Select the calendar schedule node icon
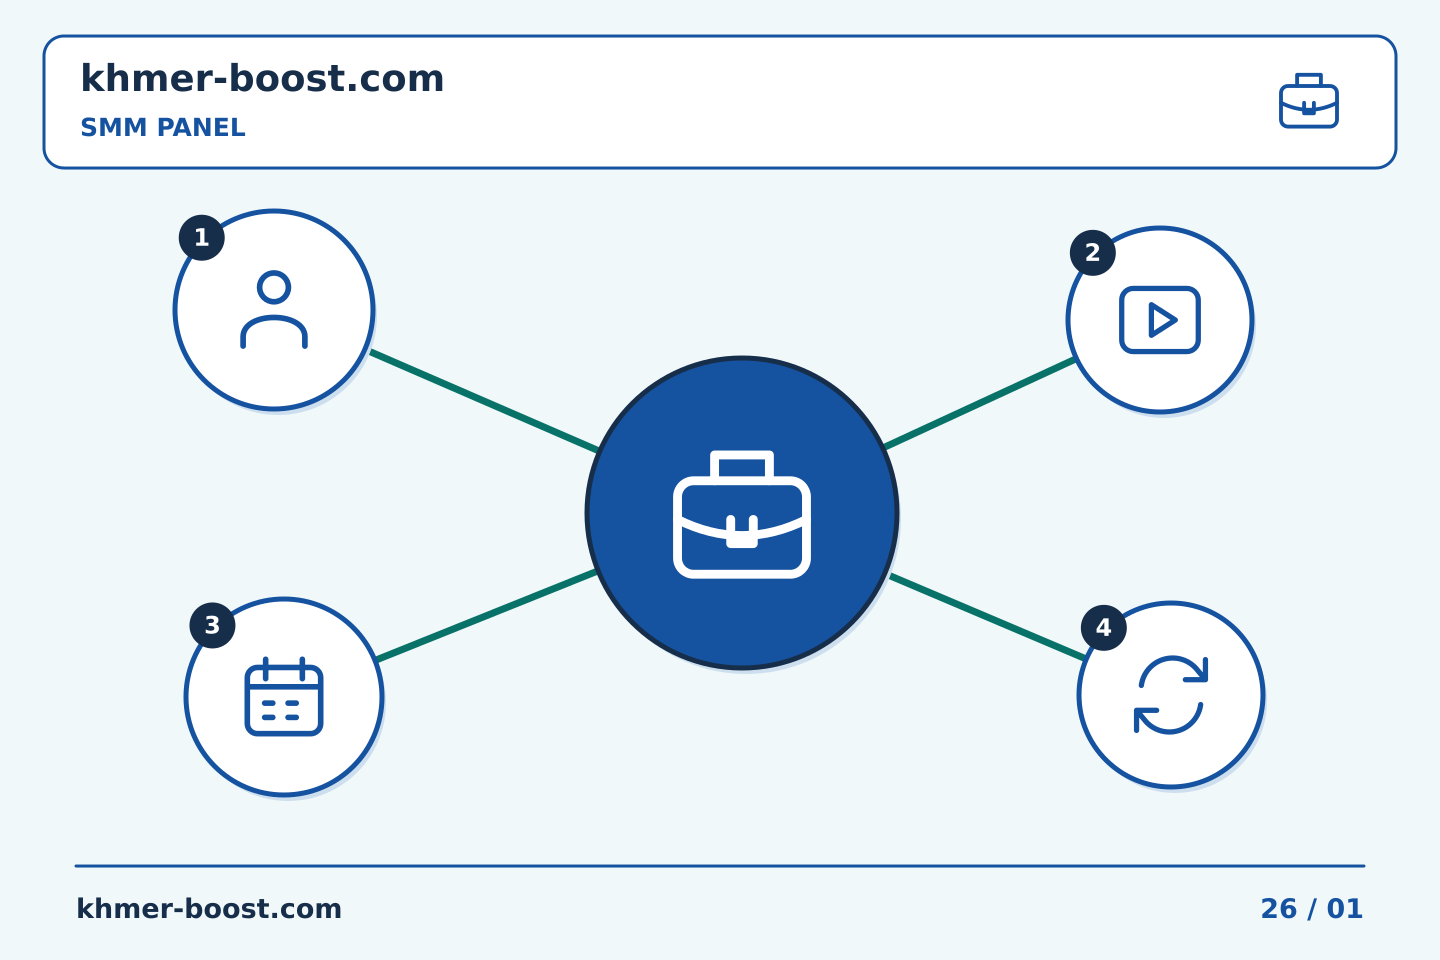The width and height of the screenshot is (1440, 960). (x=284, y=697)
